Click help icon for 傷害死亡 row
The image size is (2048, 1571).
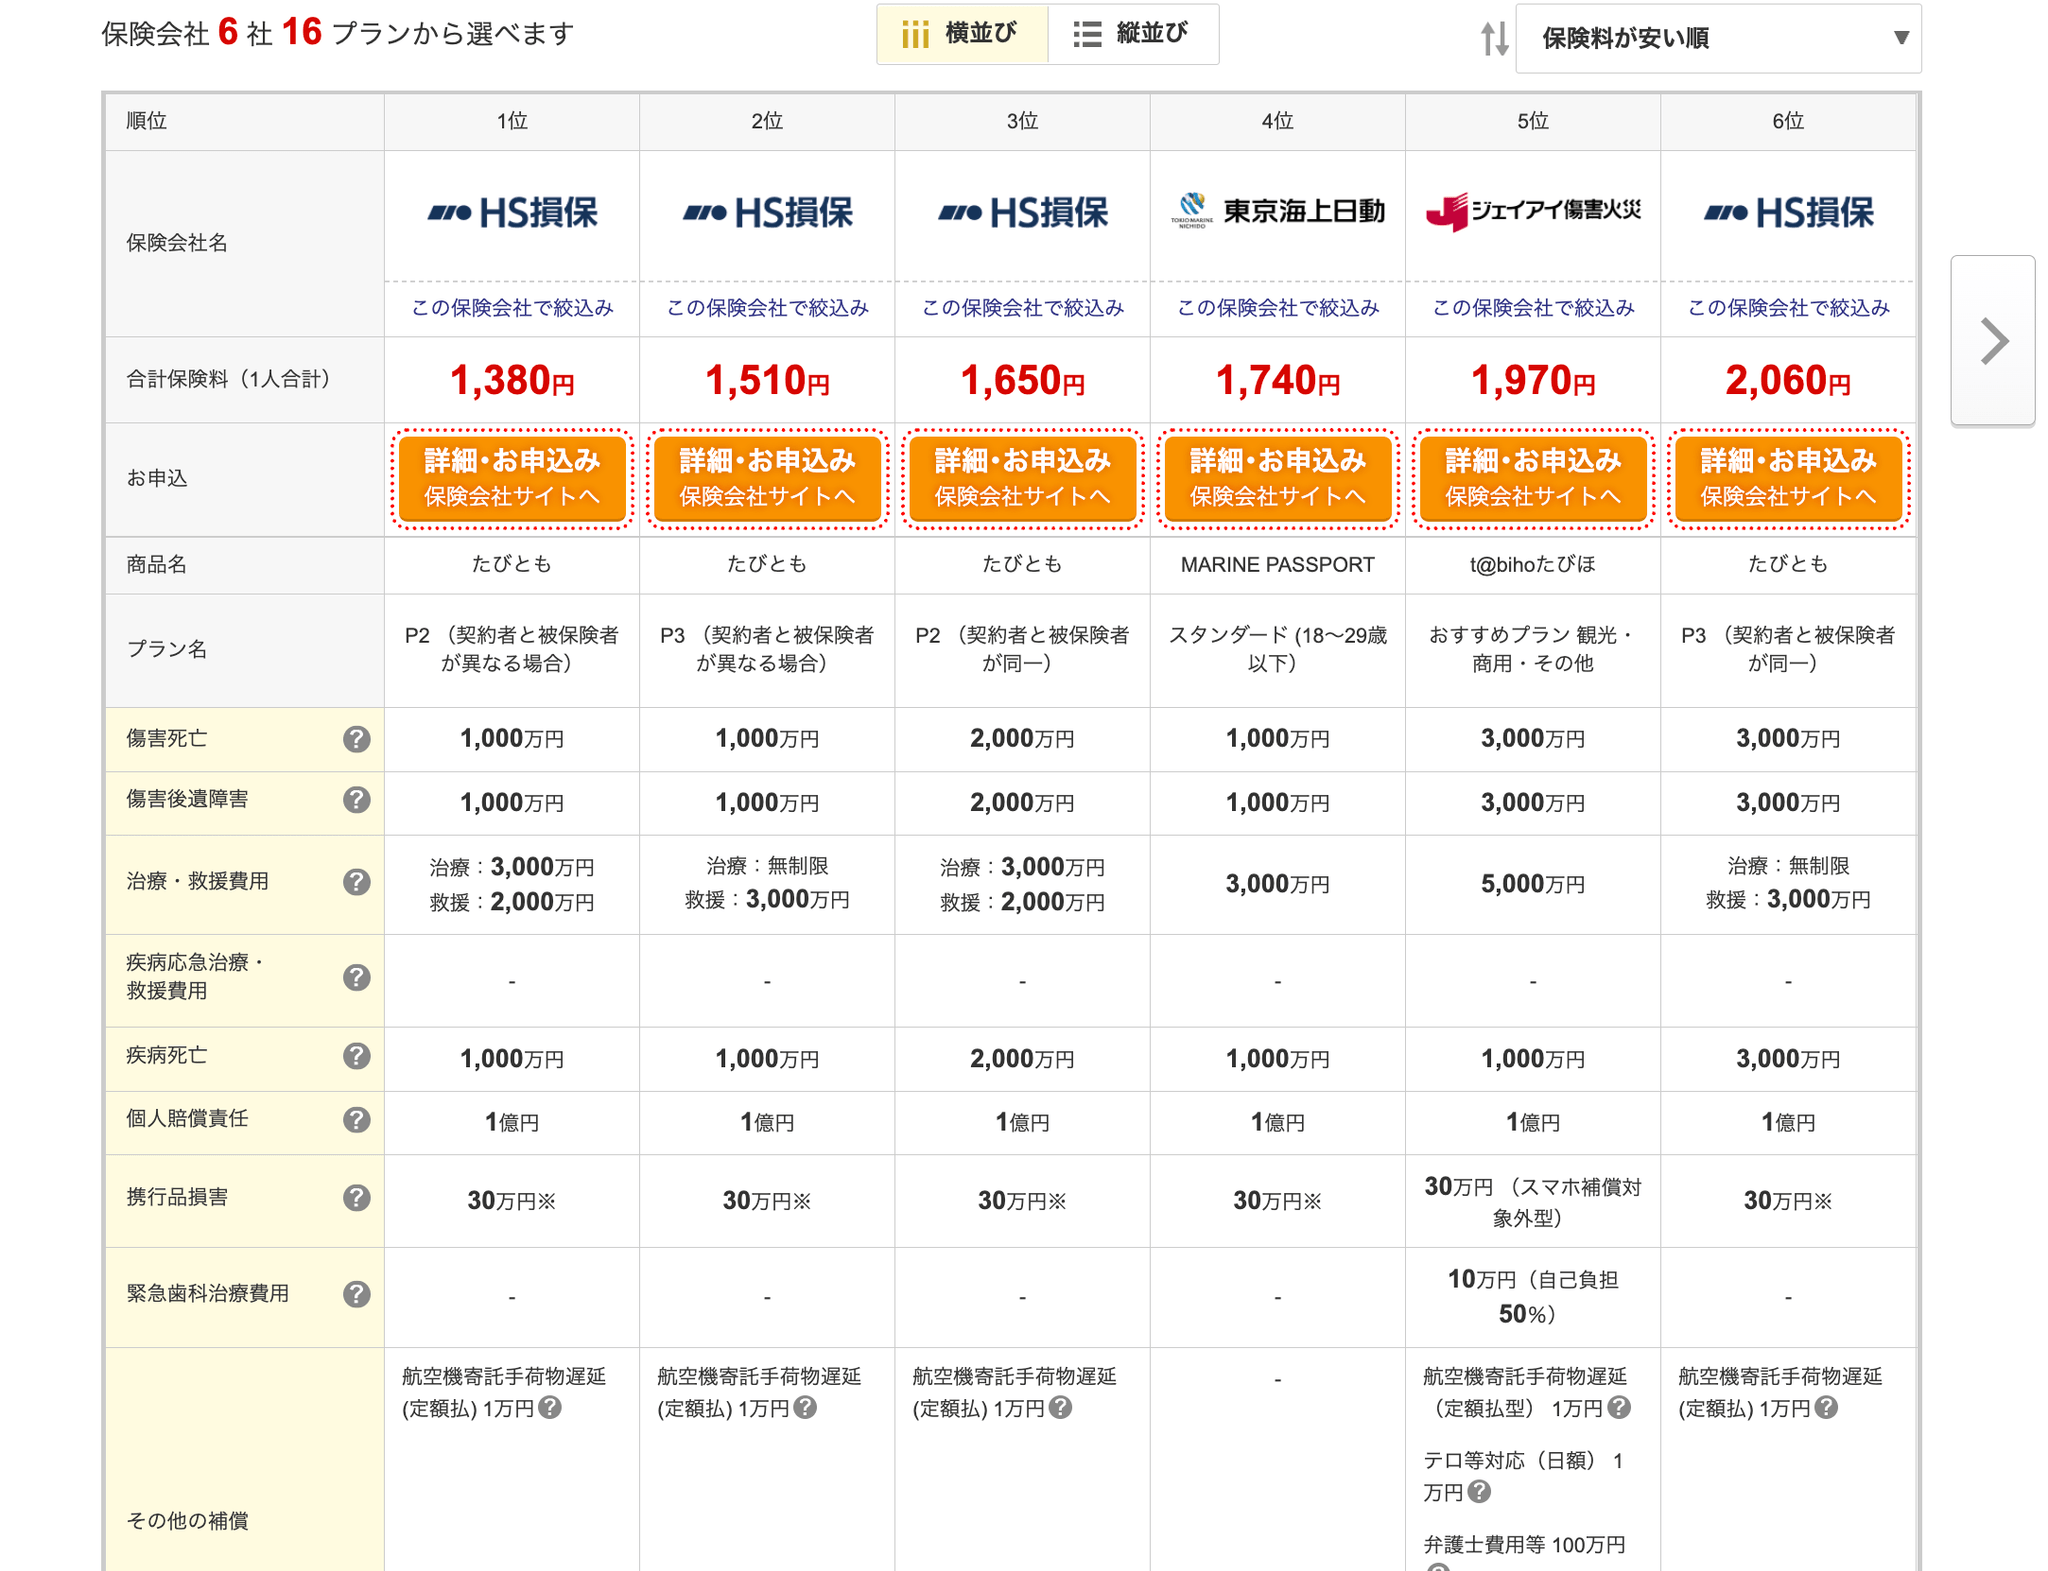(x=357, y=739)
